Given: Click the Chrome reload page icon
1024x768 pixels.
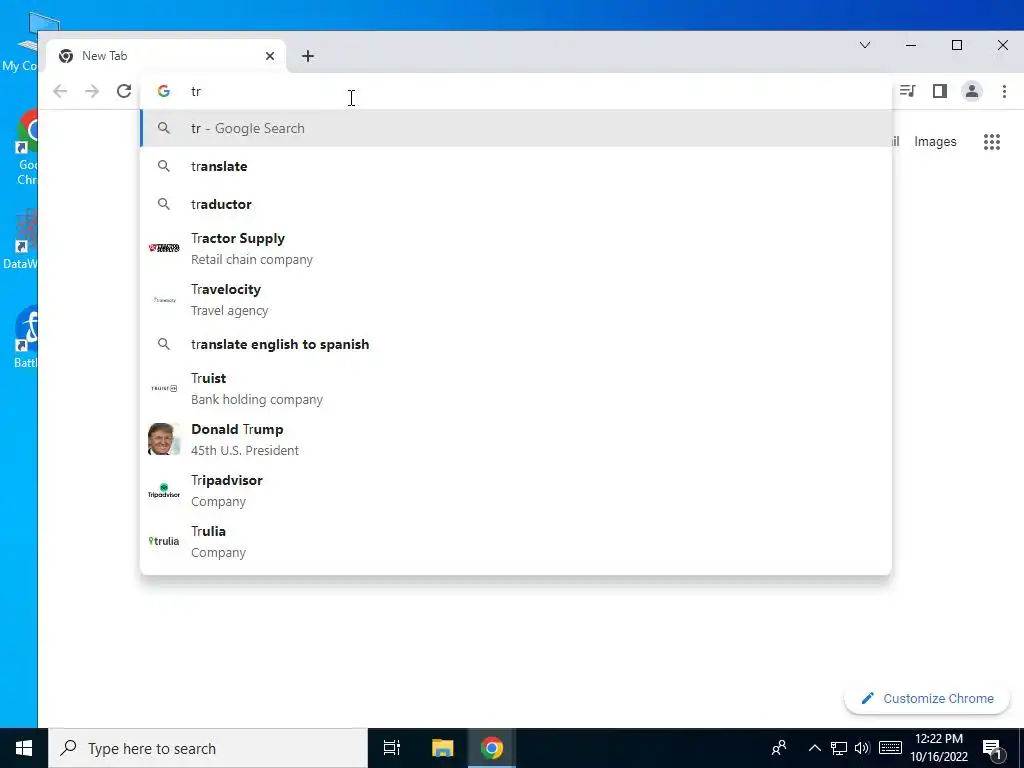Looking at the screenshot, I should point(124,91).
